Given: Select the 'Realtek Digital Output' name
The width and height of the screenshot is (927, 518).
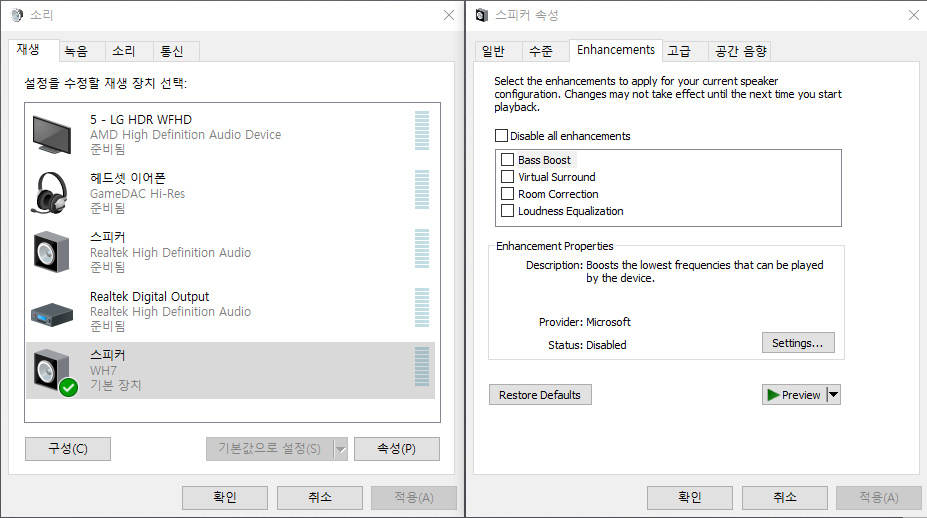Looking at the screenshot, I should click(150, 296).
